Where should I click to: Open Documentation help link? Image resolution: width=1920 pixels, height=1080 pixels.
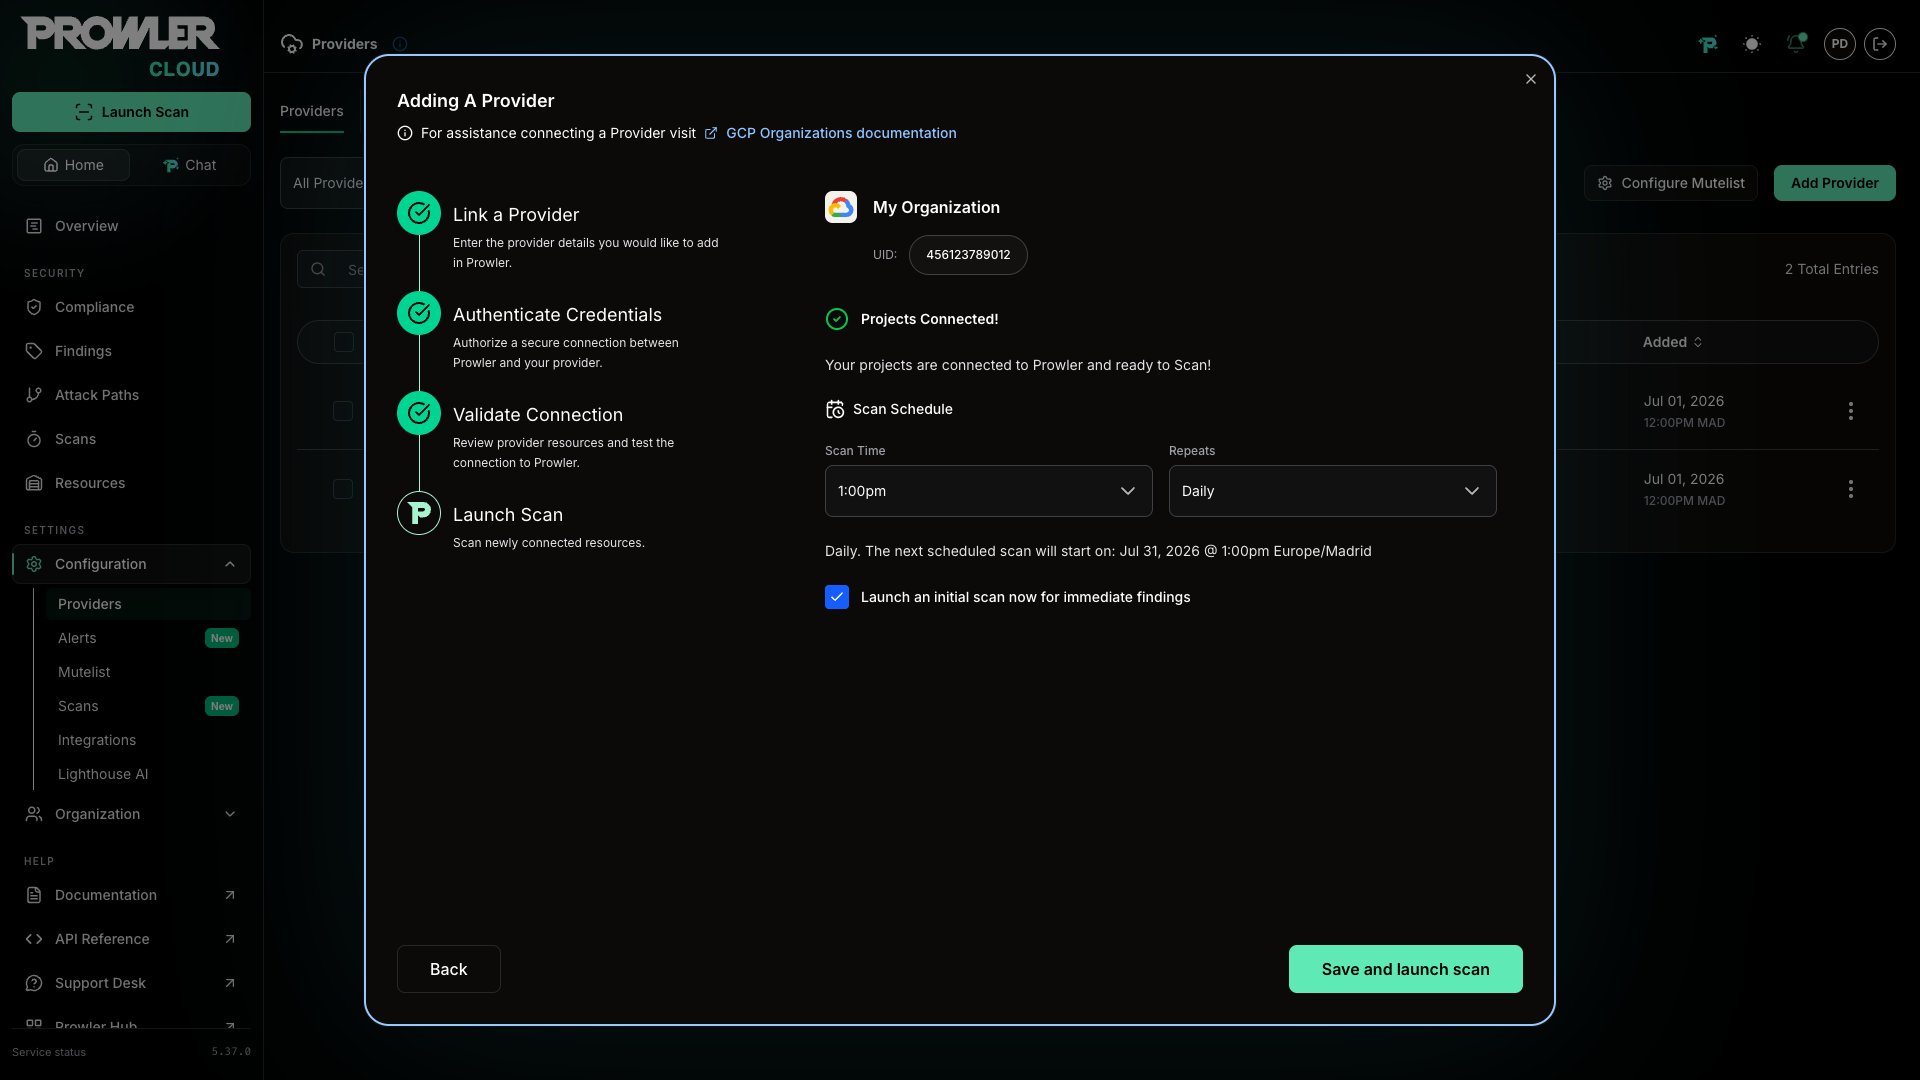coord(131,895)
